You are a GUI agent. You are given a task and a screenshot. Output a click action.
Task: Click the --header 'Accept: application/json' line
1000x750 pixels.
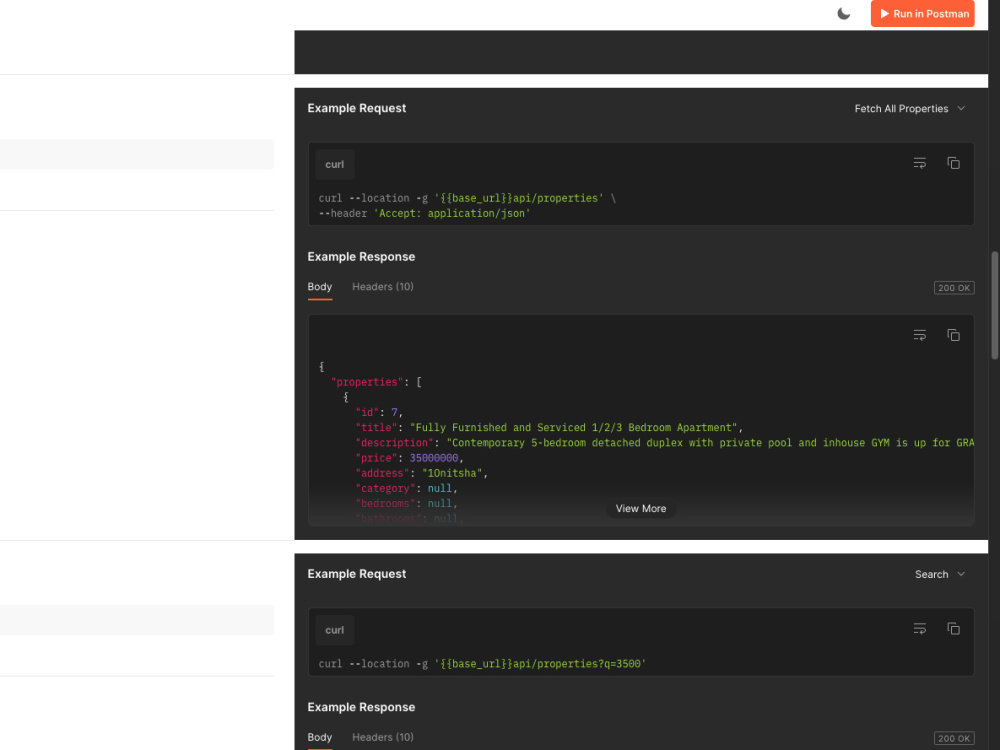tap(425, 214)
